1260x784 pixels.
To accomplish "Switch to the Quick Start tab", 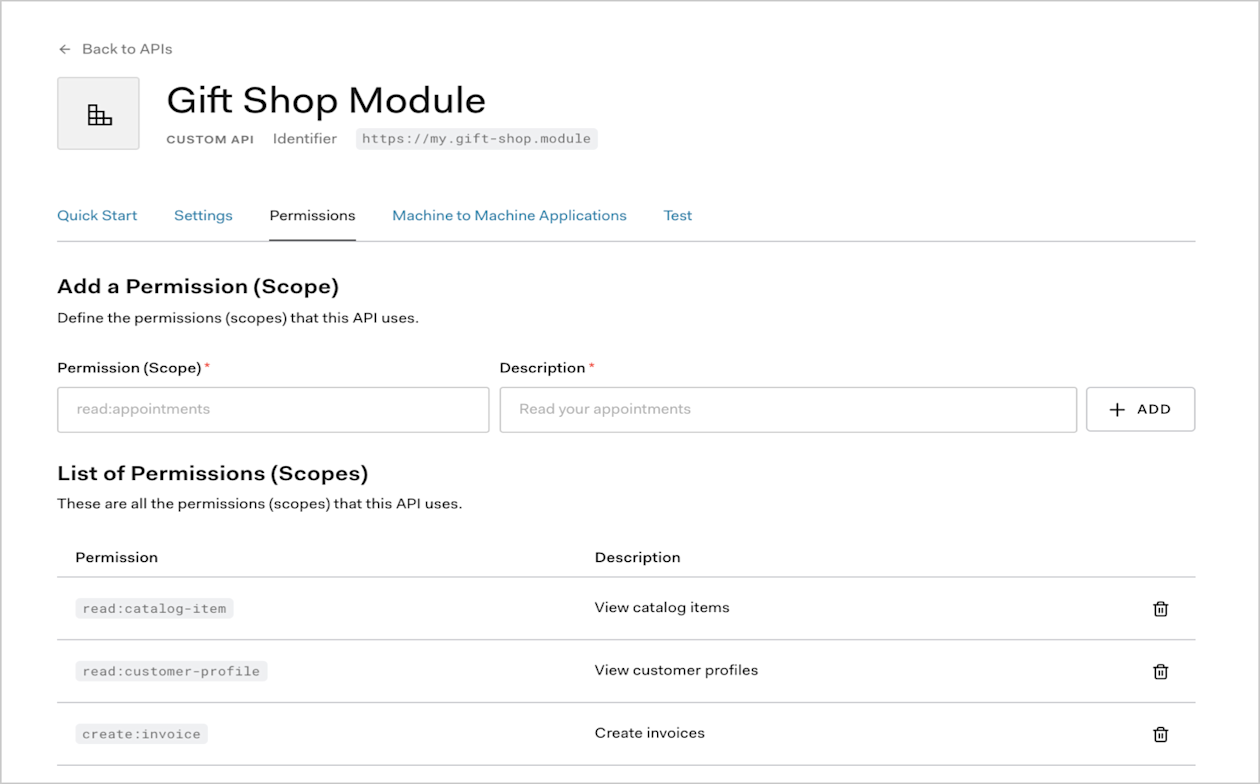I will pyautogui.click(x=97, y=215).
